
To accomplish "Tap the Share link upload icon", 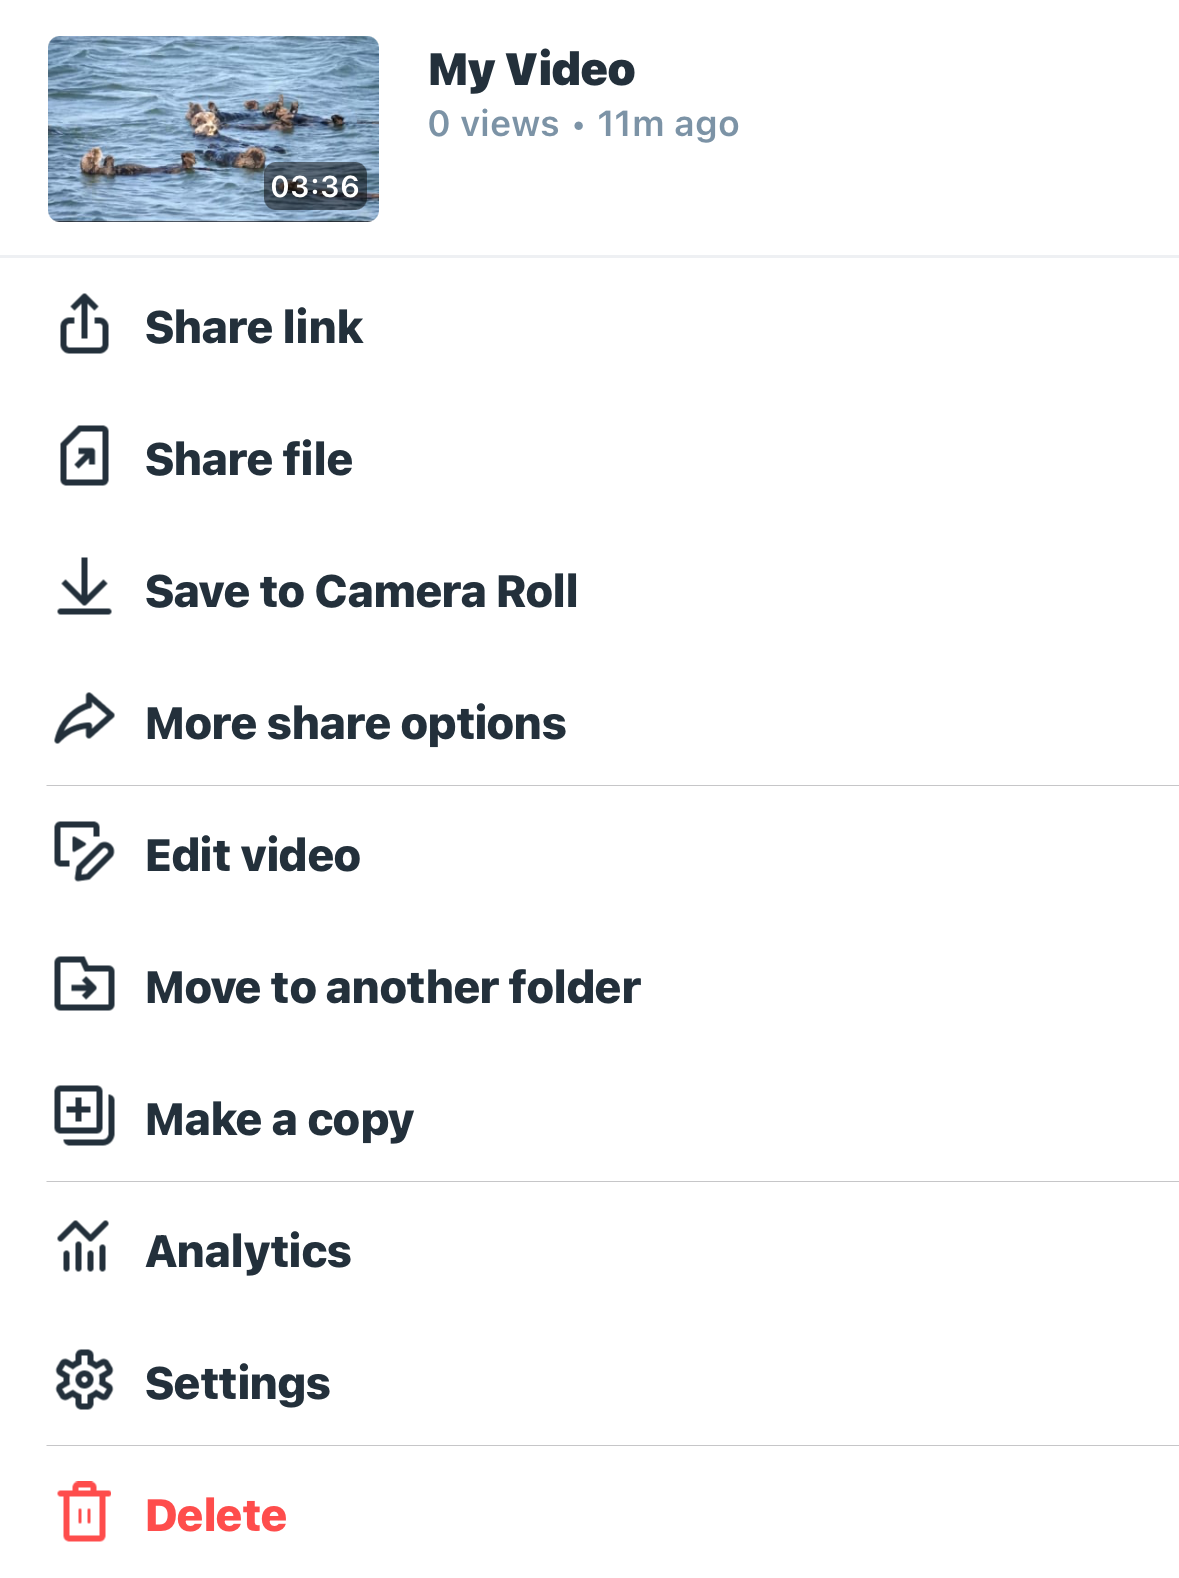I will point(84,325).
